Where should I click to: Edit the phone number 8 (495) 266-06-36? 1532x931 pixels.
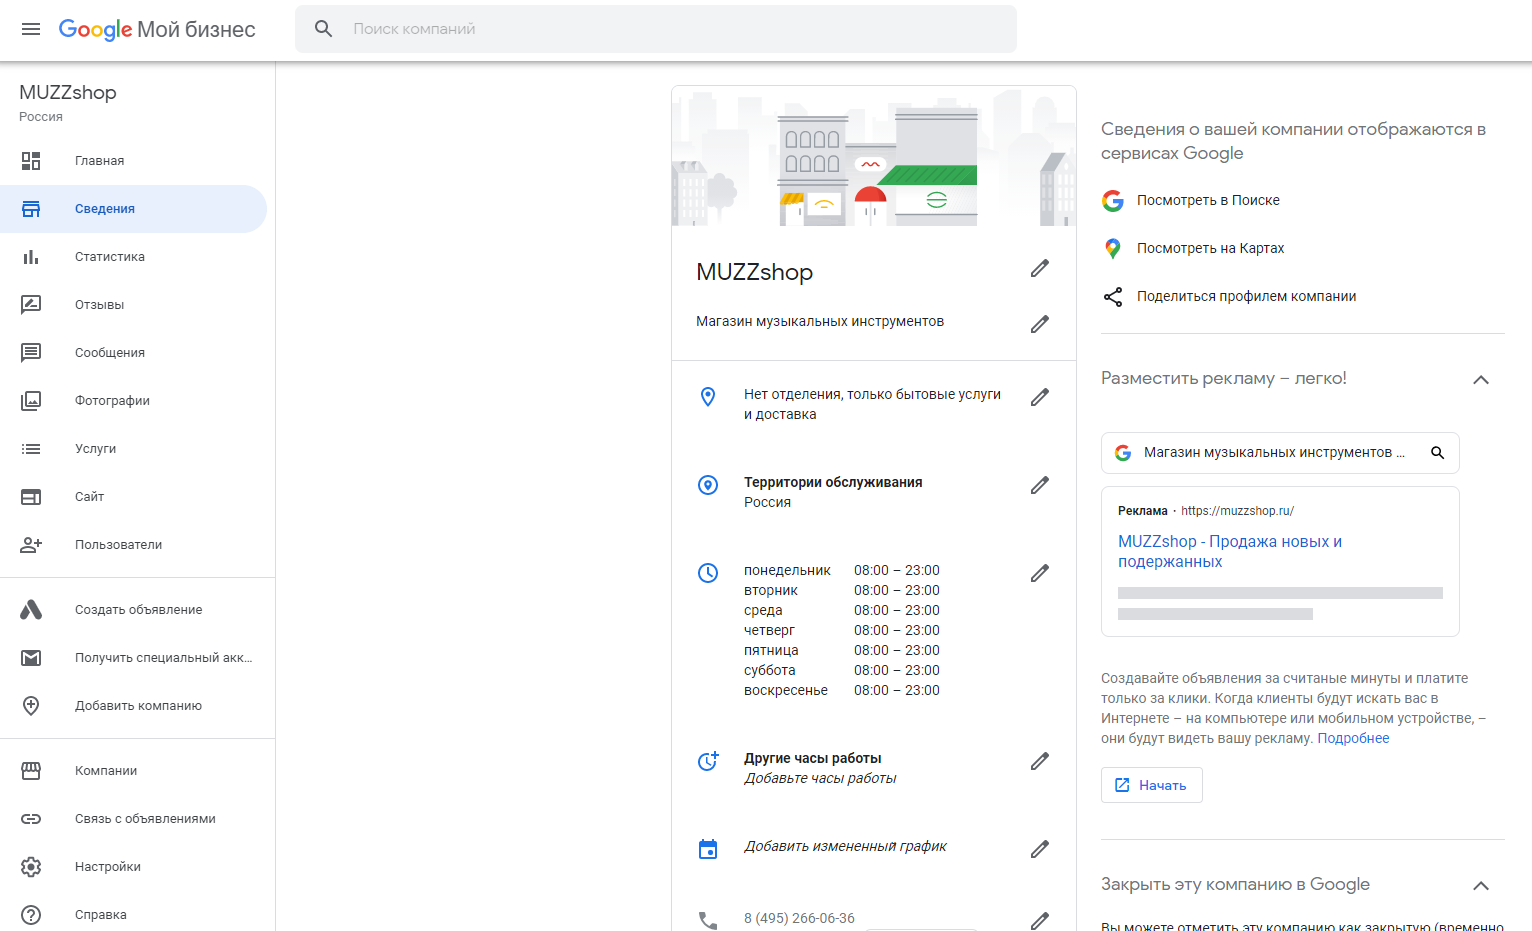click(x=1040, y=920)
